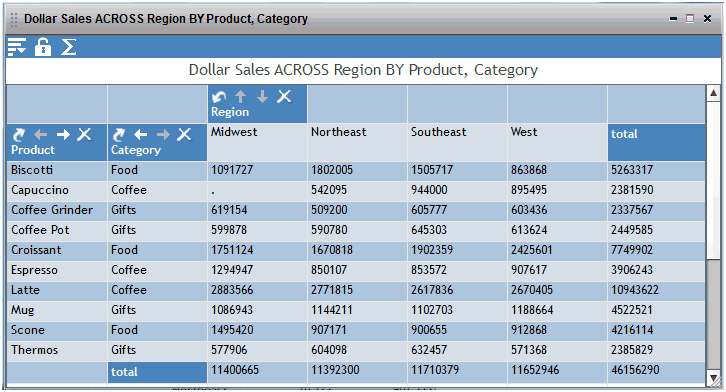Click the sigma aggregation icon
Screen dimensions: 726x392
pos(69,47)
